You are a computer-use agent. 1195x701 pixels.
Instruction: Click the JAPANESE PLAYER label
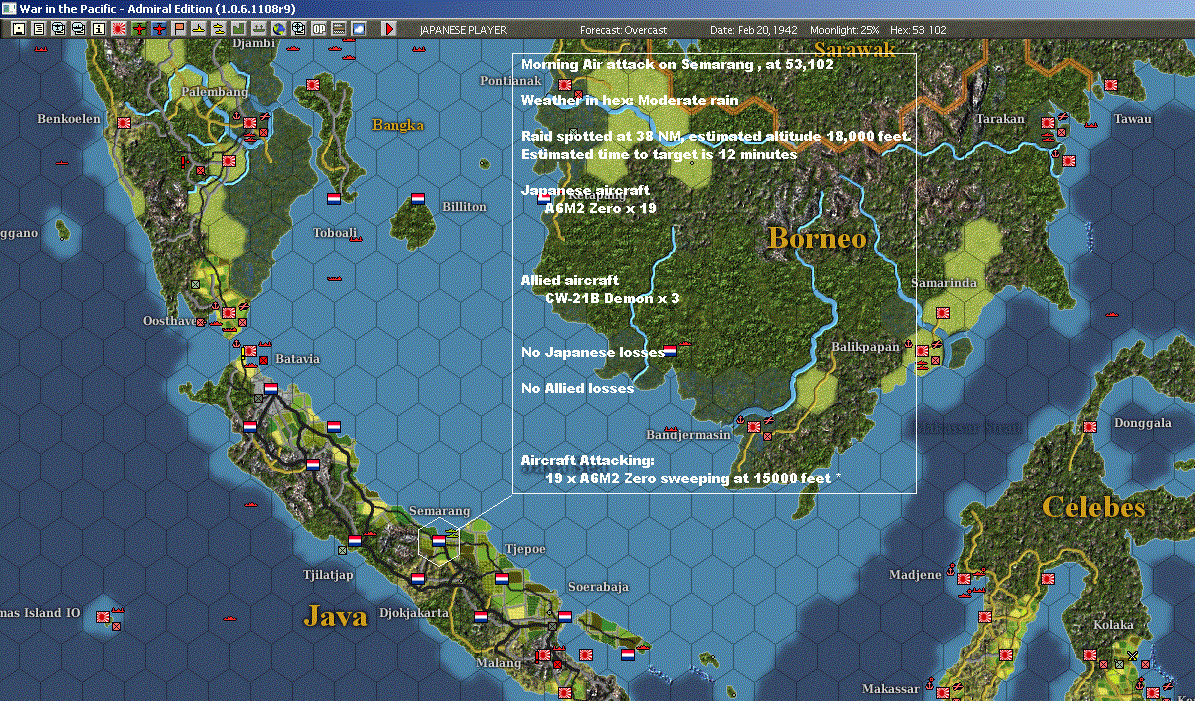[463, 30]
